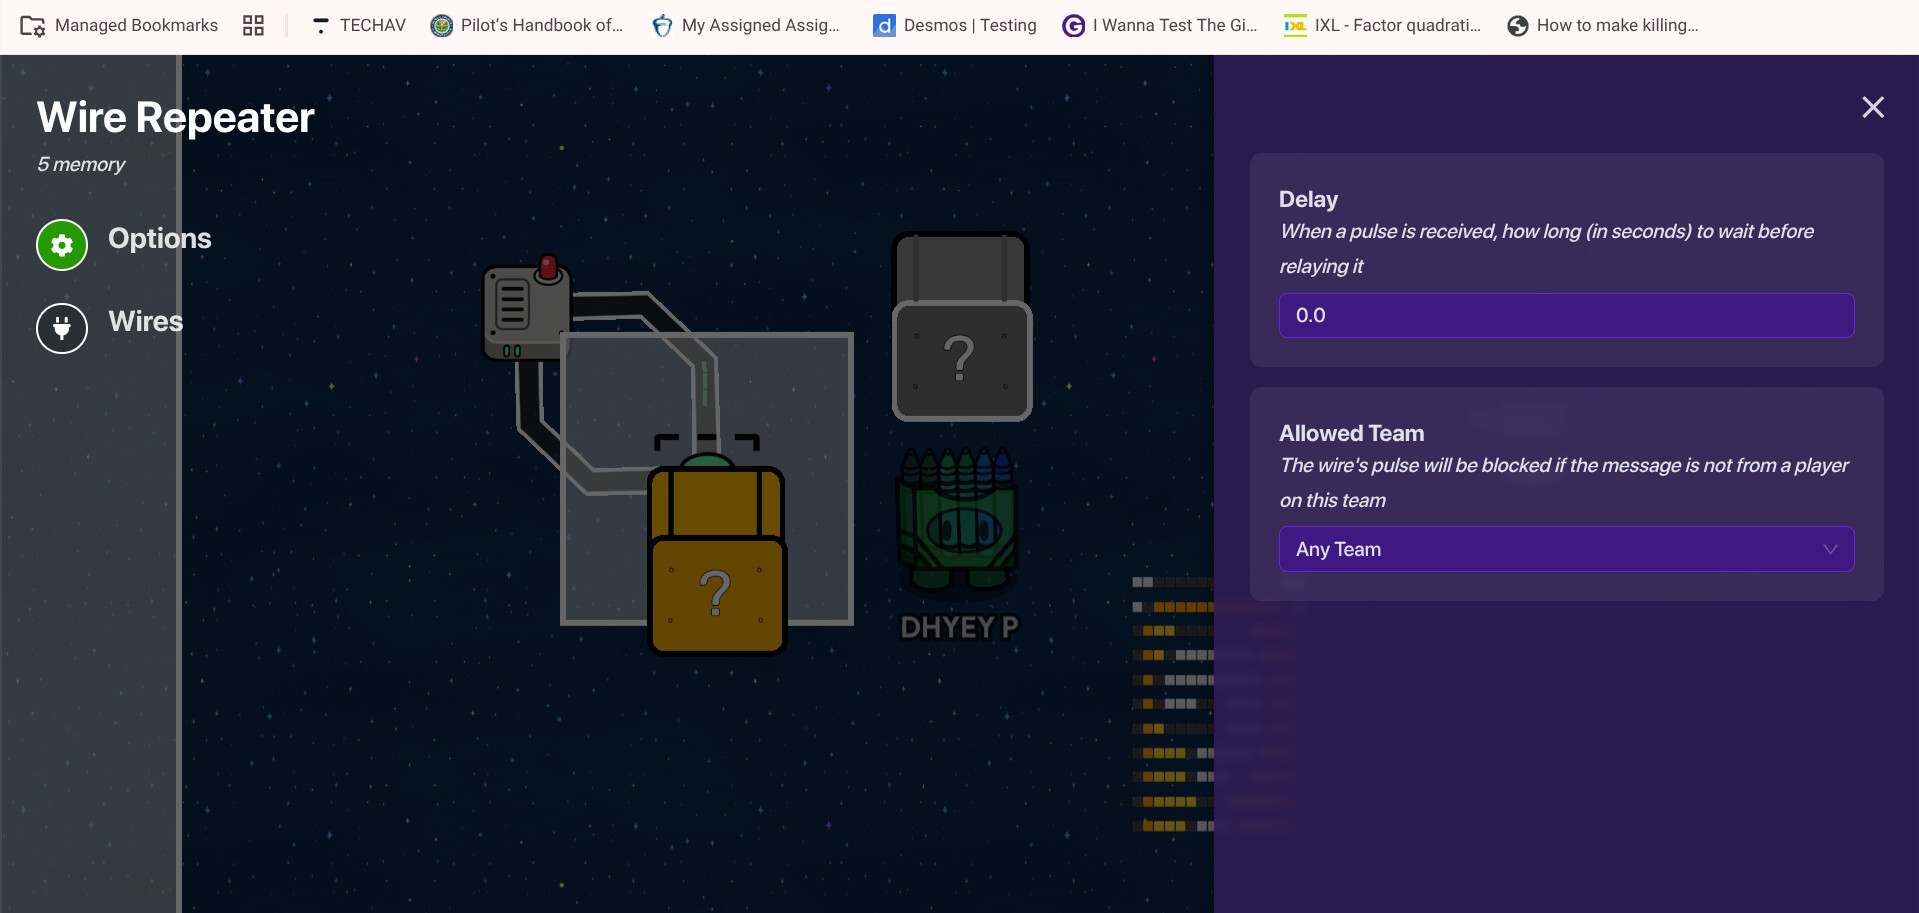
Task: Click the bookmarks grid apps icon
Action: pos(253,26)
